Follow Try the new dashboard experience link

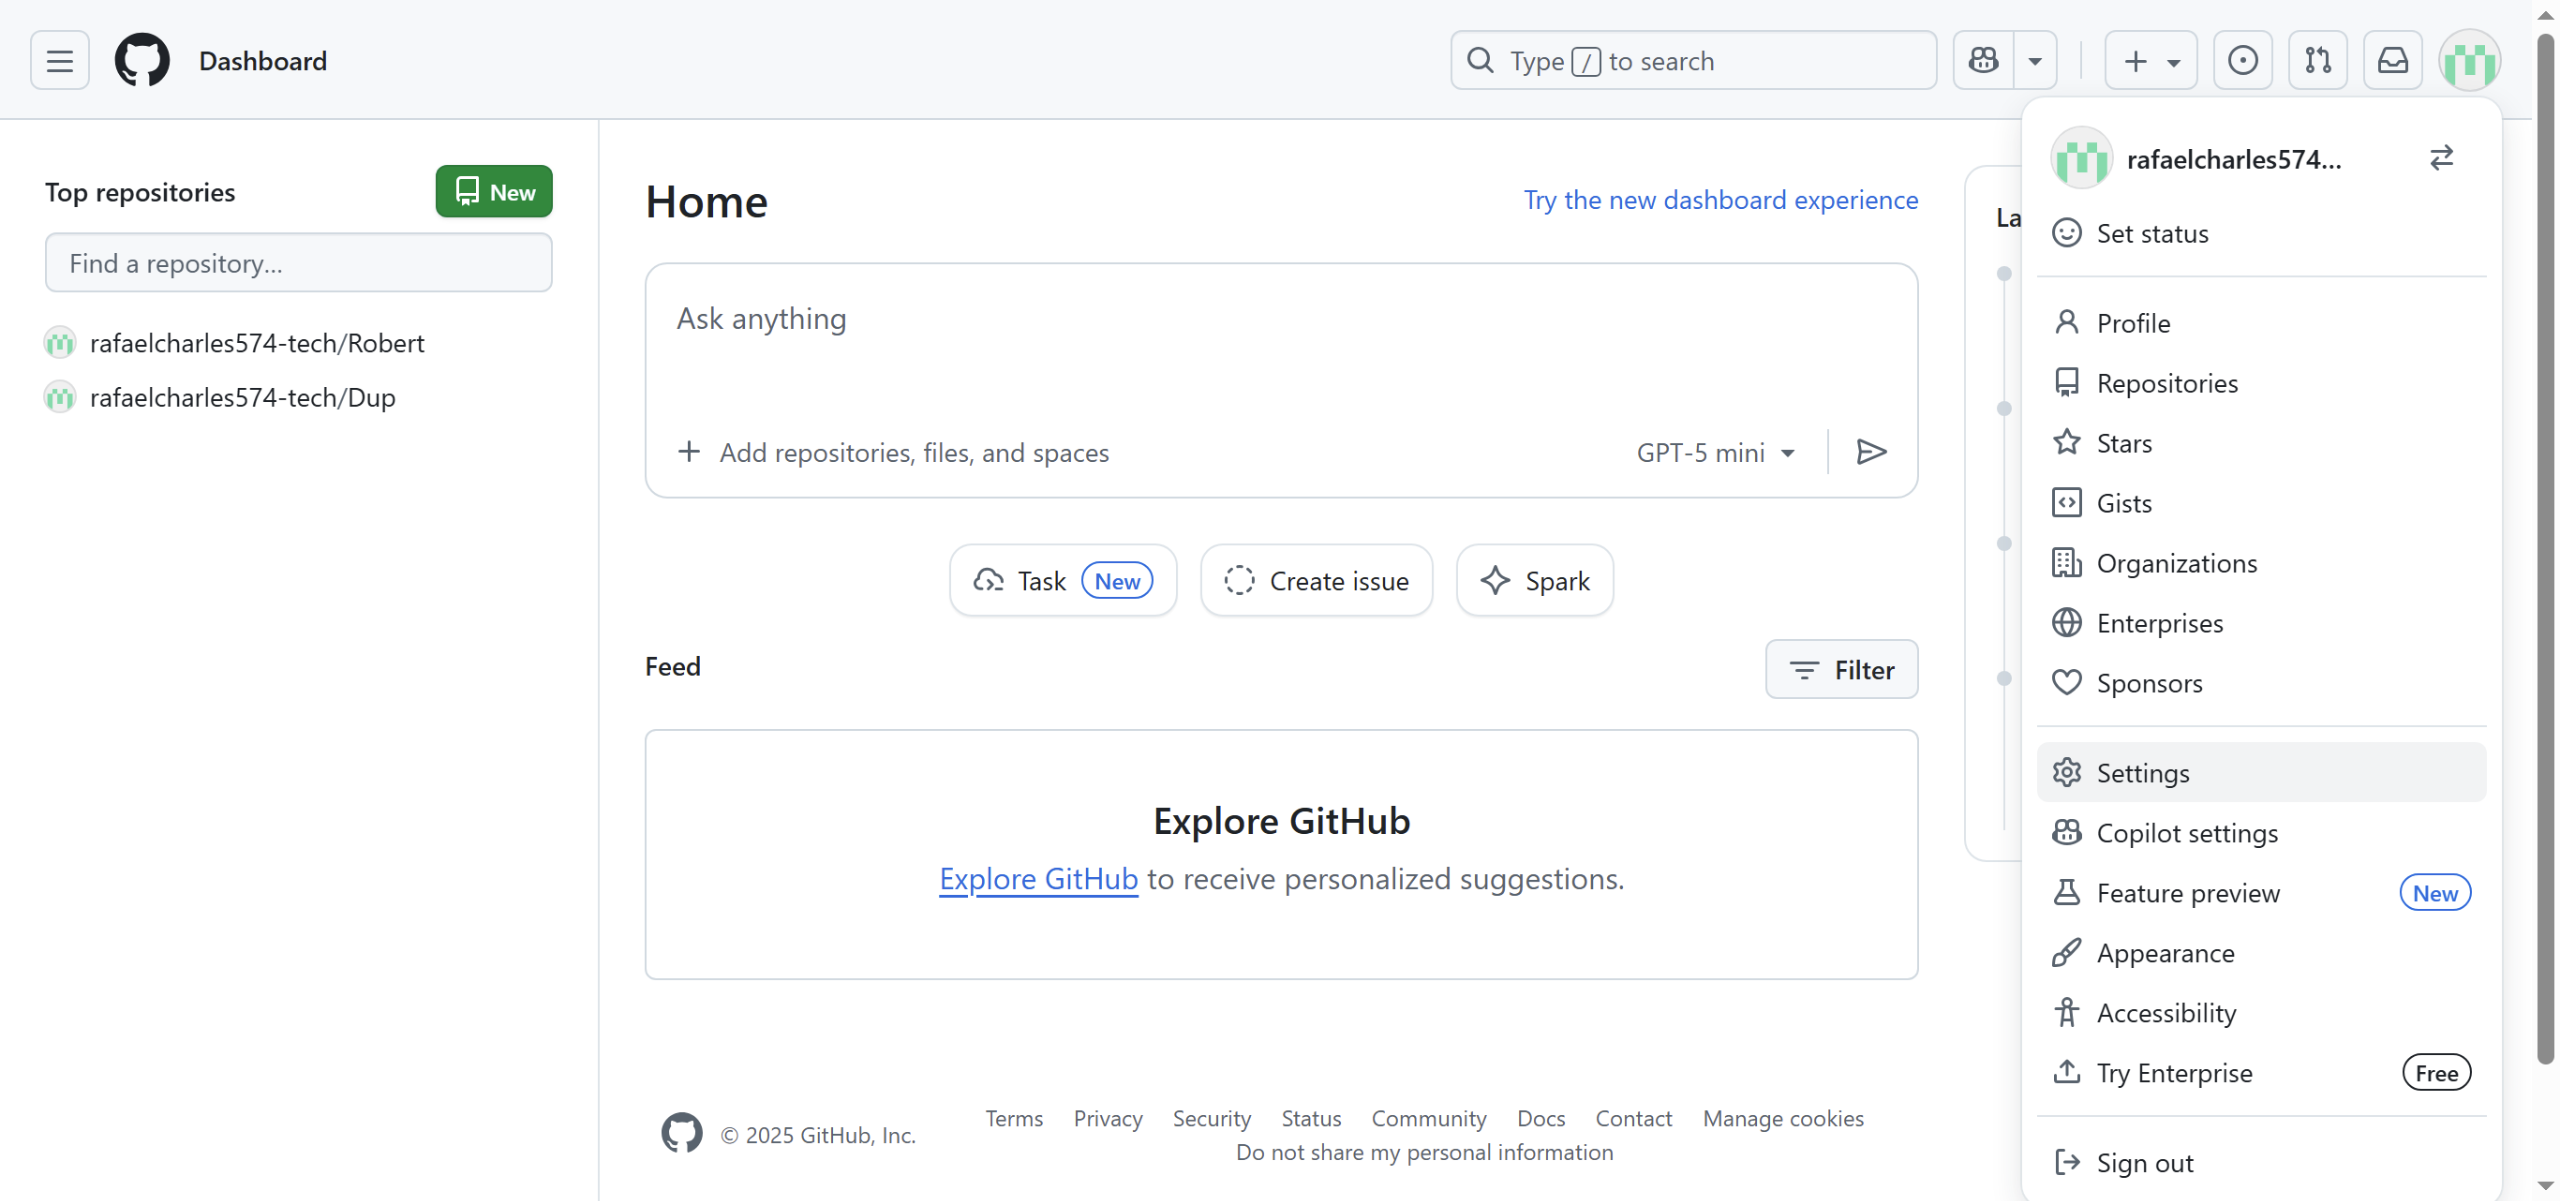pyautogui.click(x=1720, y=200)
